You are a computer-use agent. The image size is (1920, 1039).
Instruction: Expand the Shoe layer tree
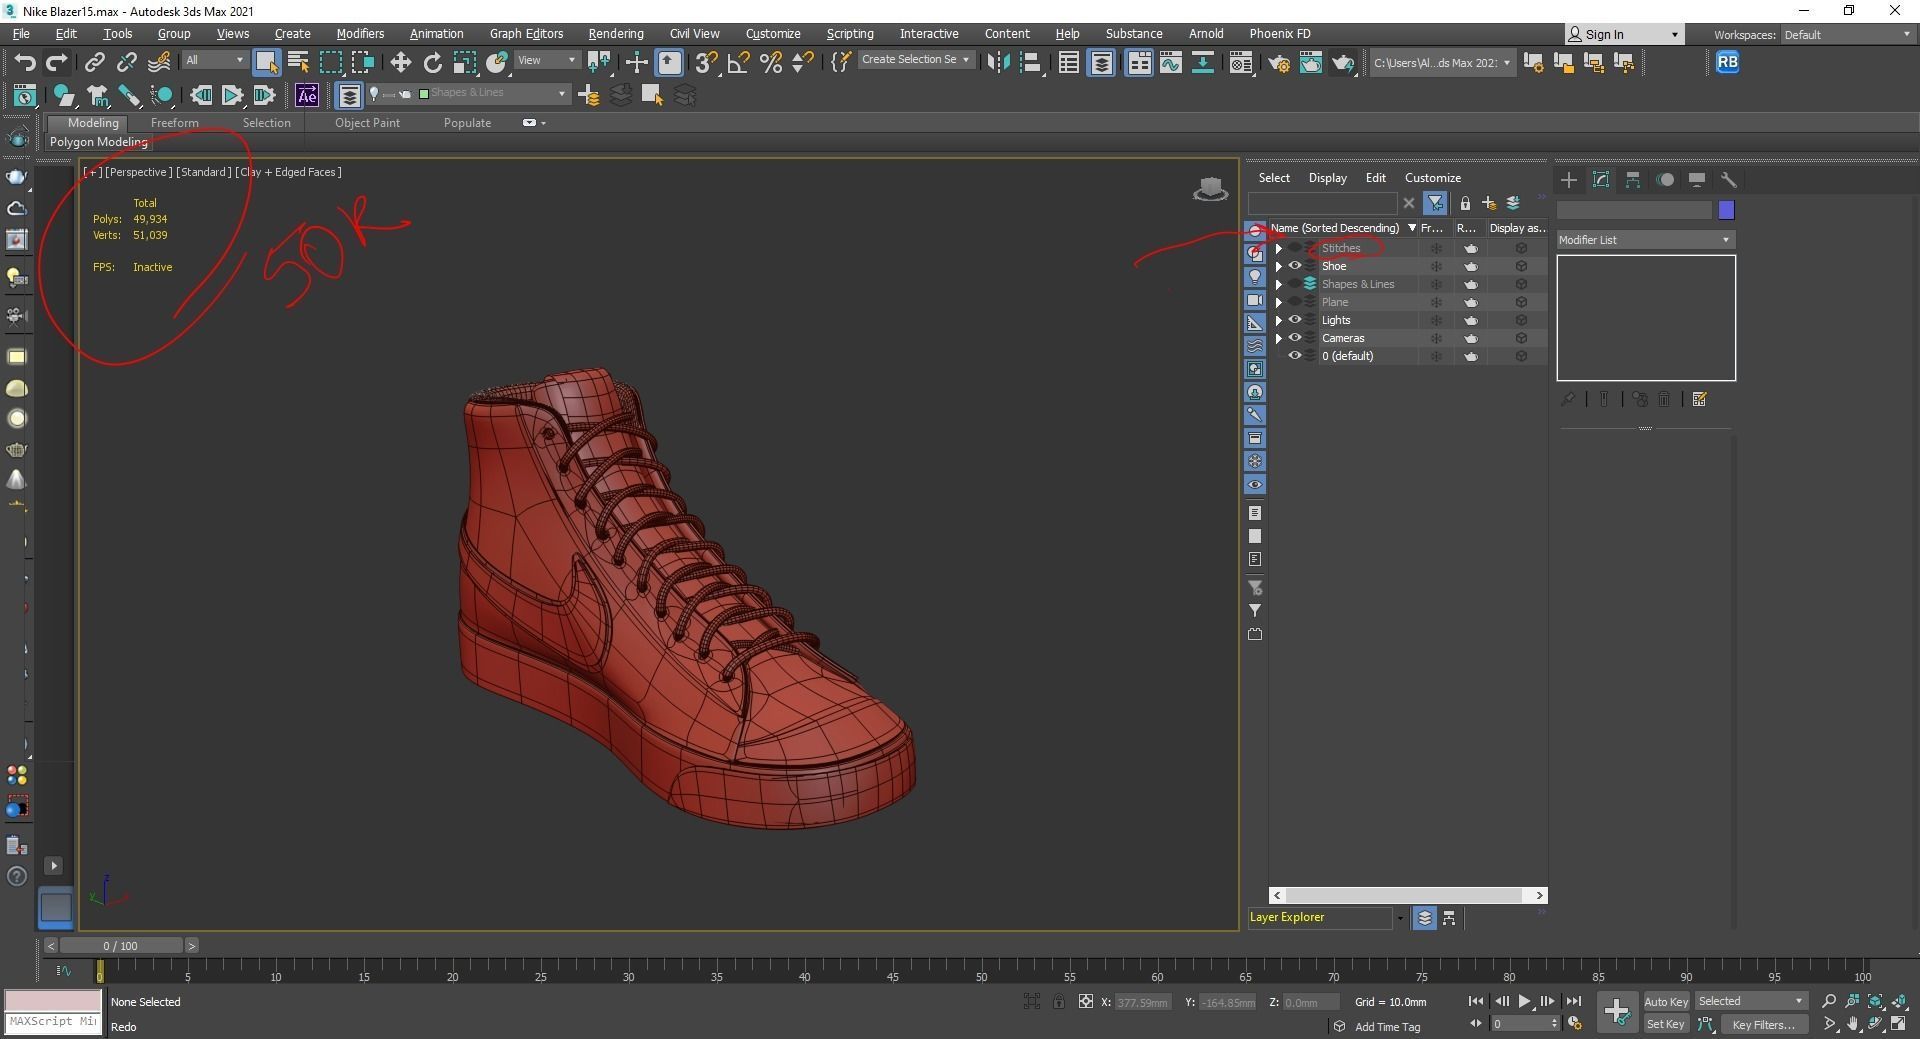[1278, 266]
